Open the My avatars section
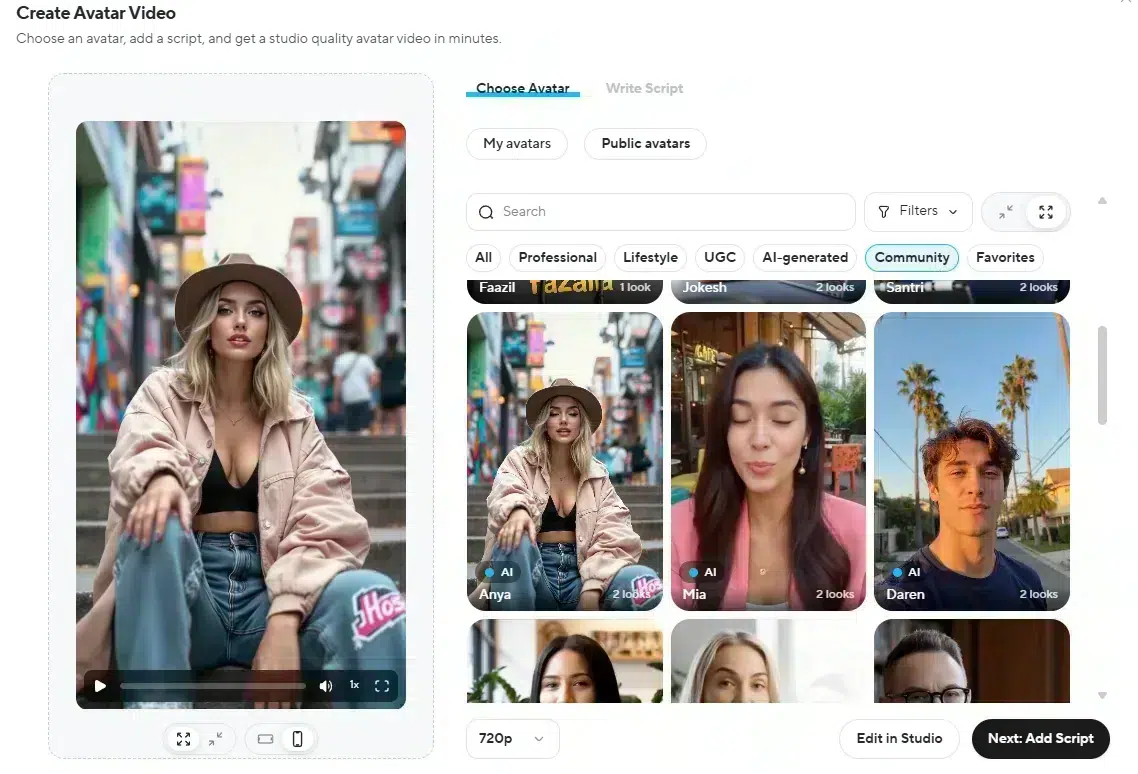Screen dimensions: 1138x774 (x=517, y=144)
